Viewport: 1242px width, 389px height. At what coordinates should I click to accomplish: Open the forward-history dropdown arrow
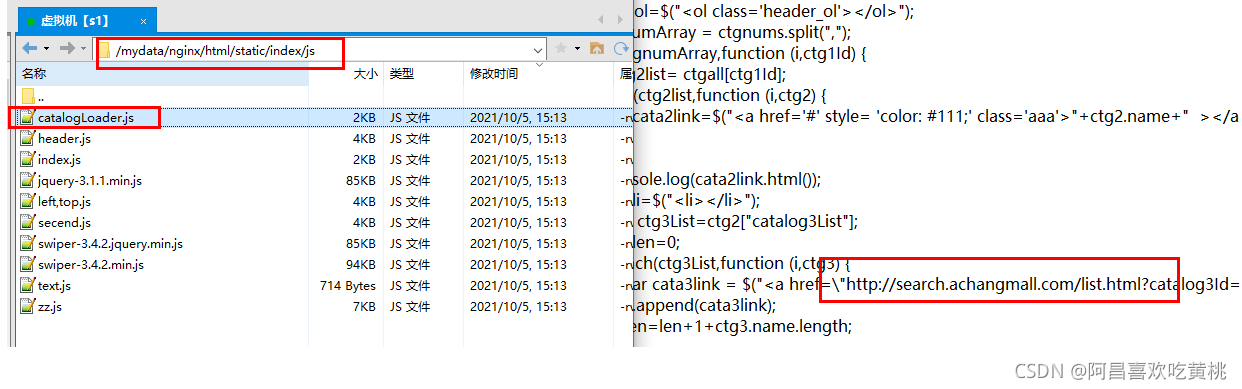point(83,48)
